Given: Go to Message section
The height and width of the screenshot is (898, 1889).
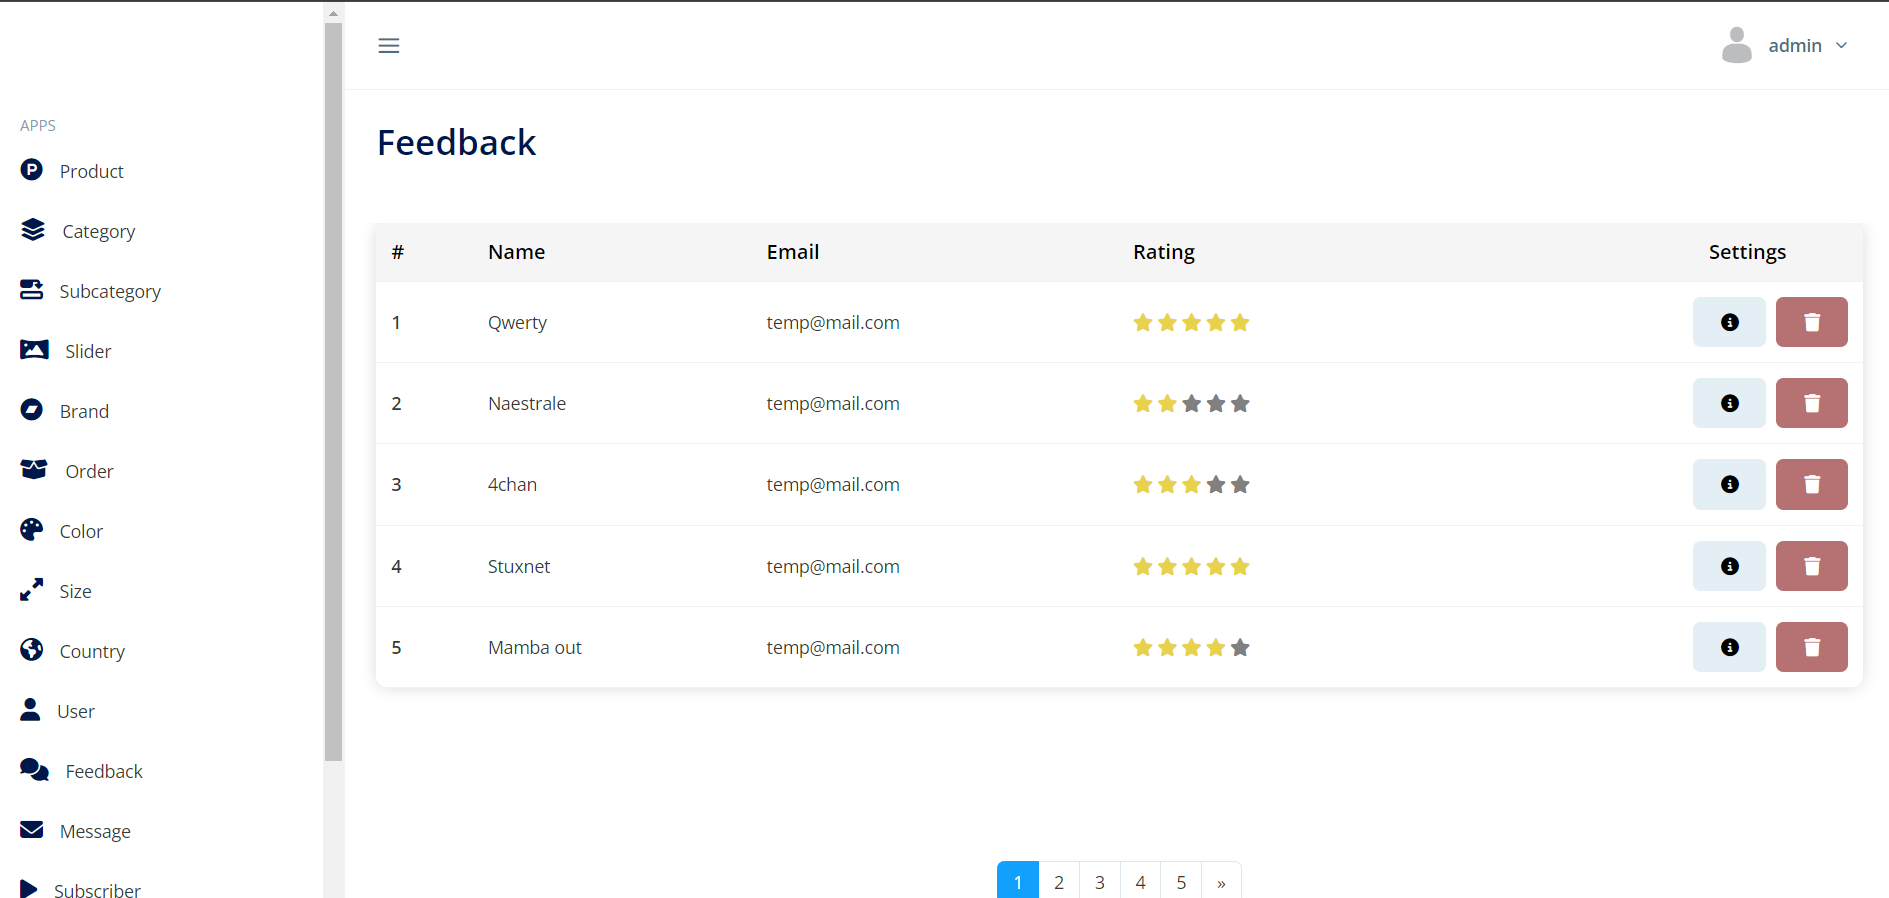Looking at the screenshot, I should tap(95, 831).
